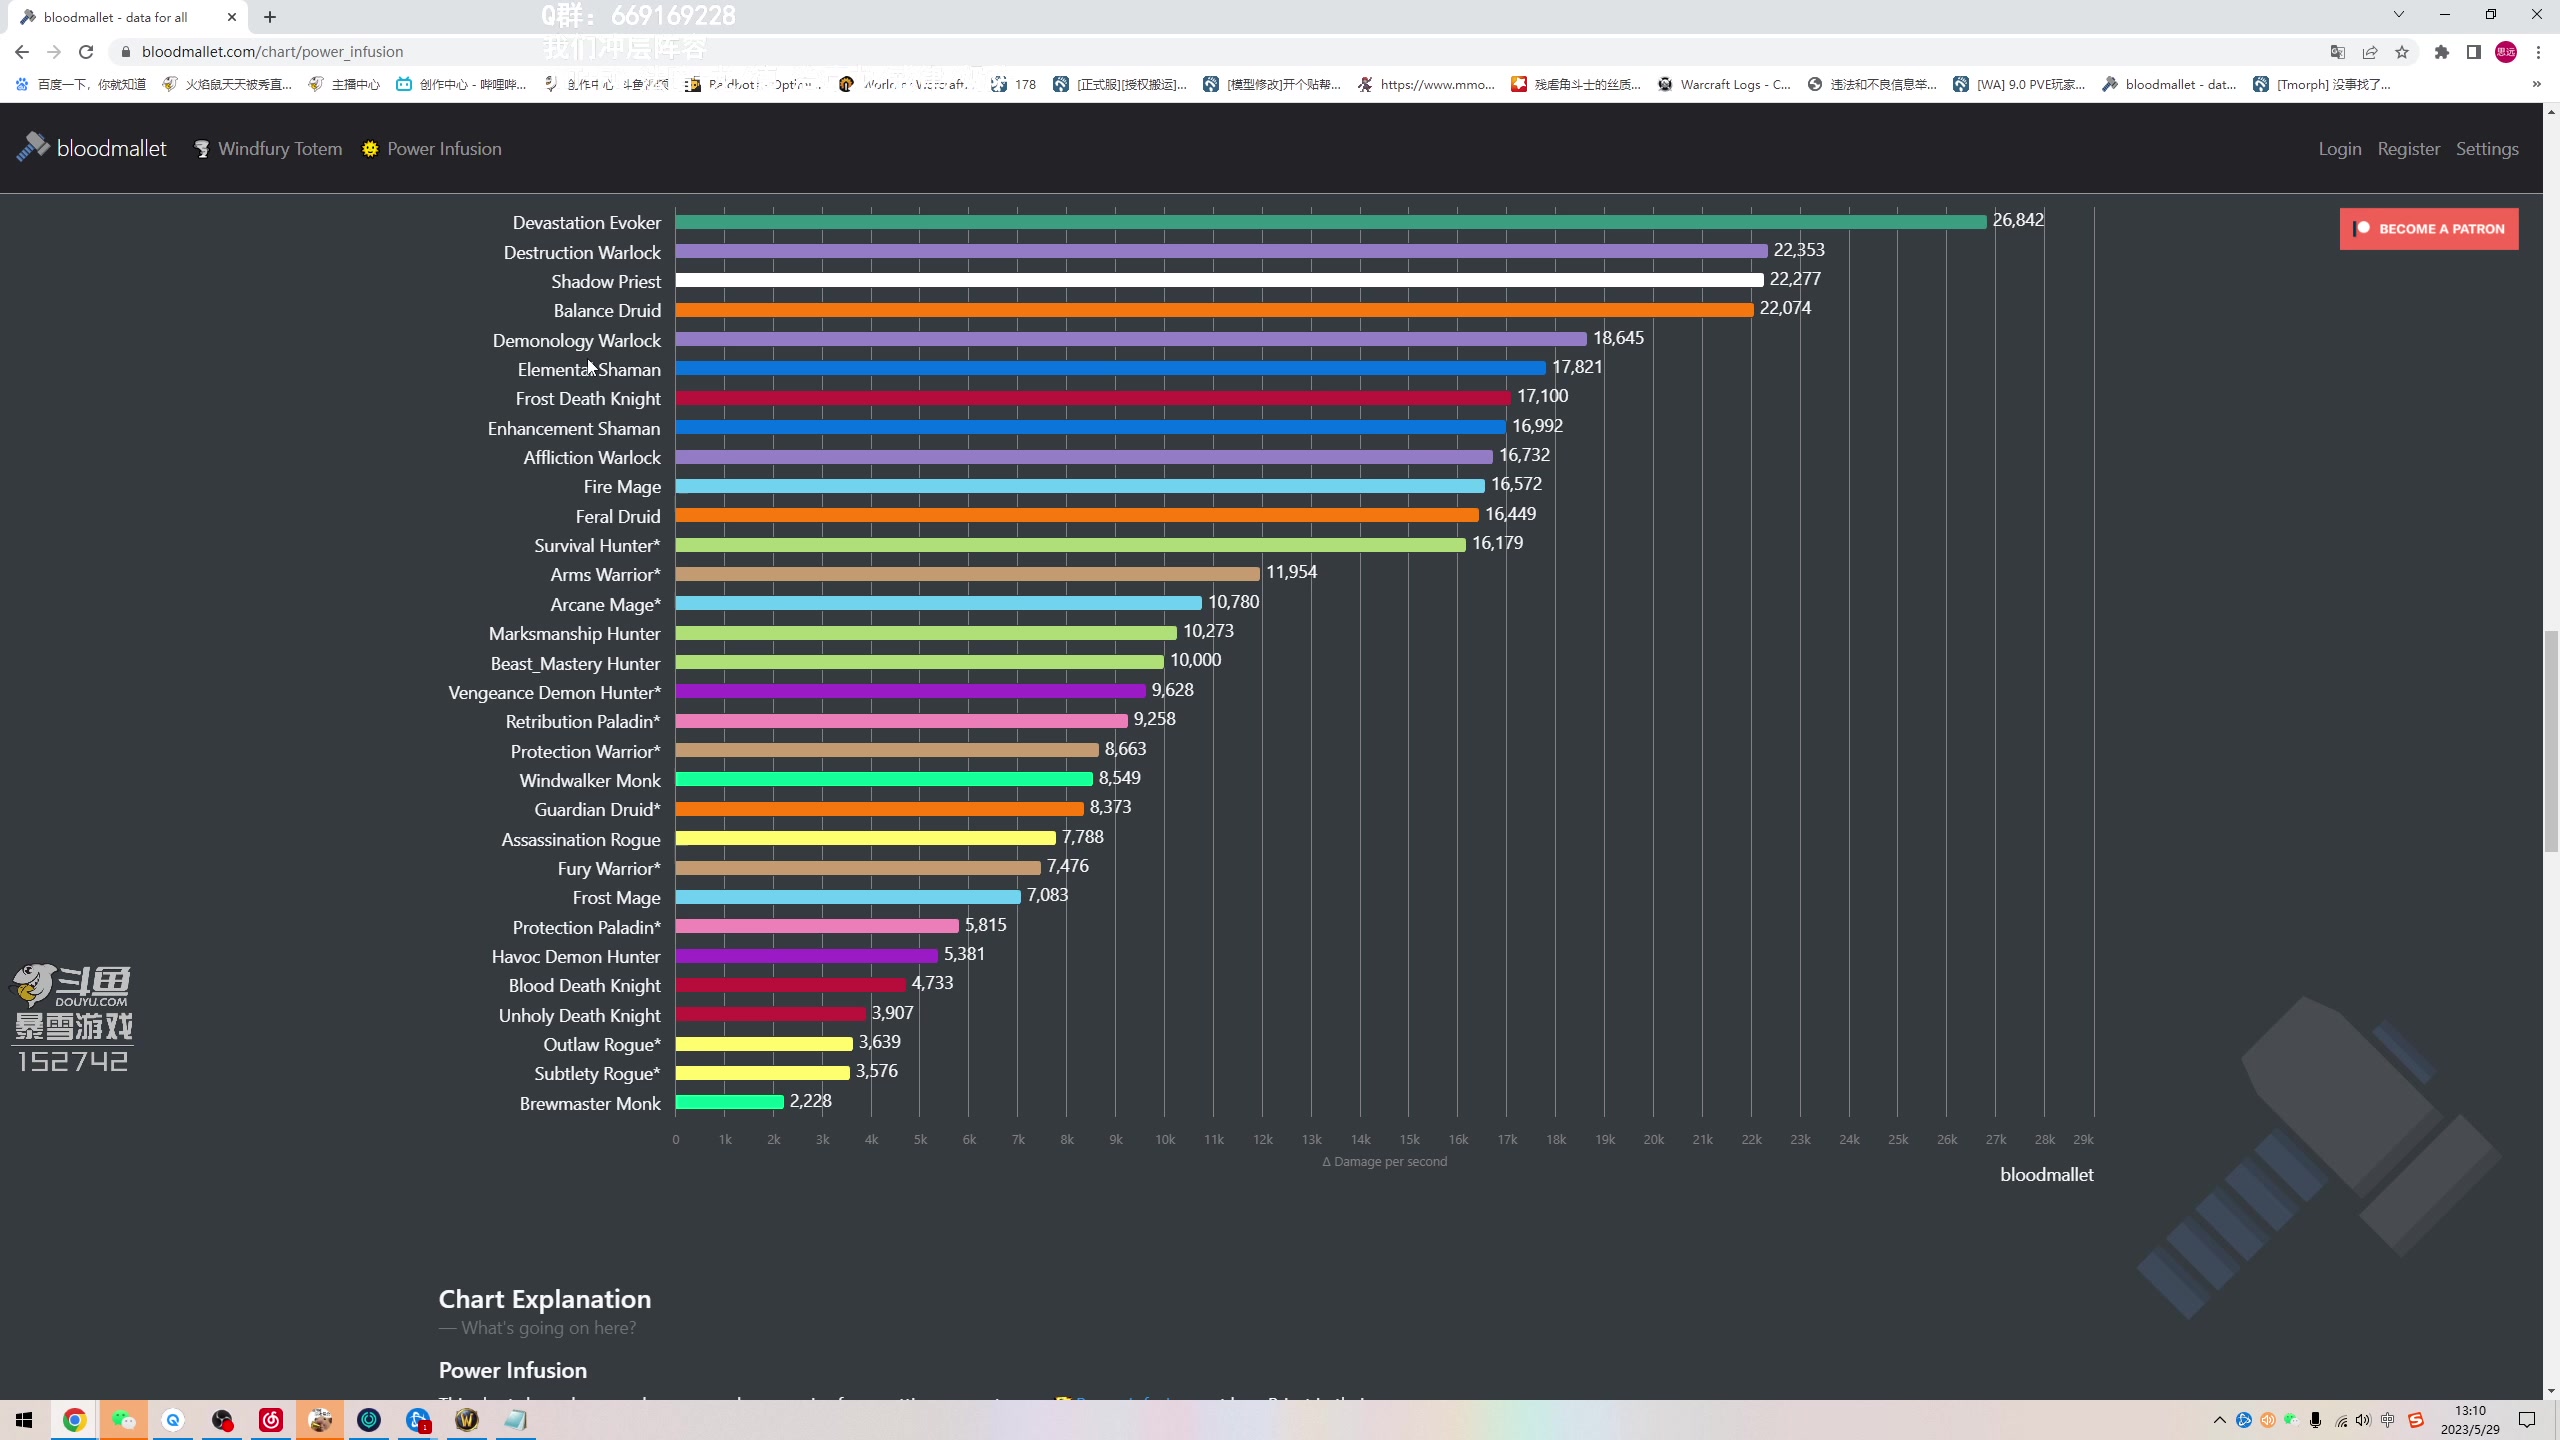This screenshot has height=1440, width=2560.
Task: Open the [Tmorph] bookmark
Action: tap(2322, 84)
